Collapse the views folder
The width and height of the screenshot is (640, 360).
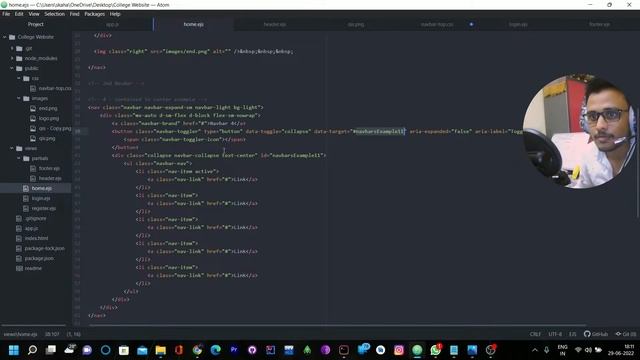[x=12, y=148]
